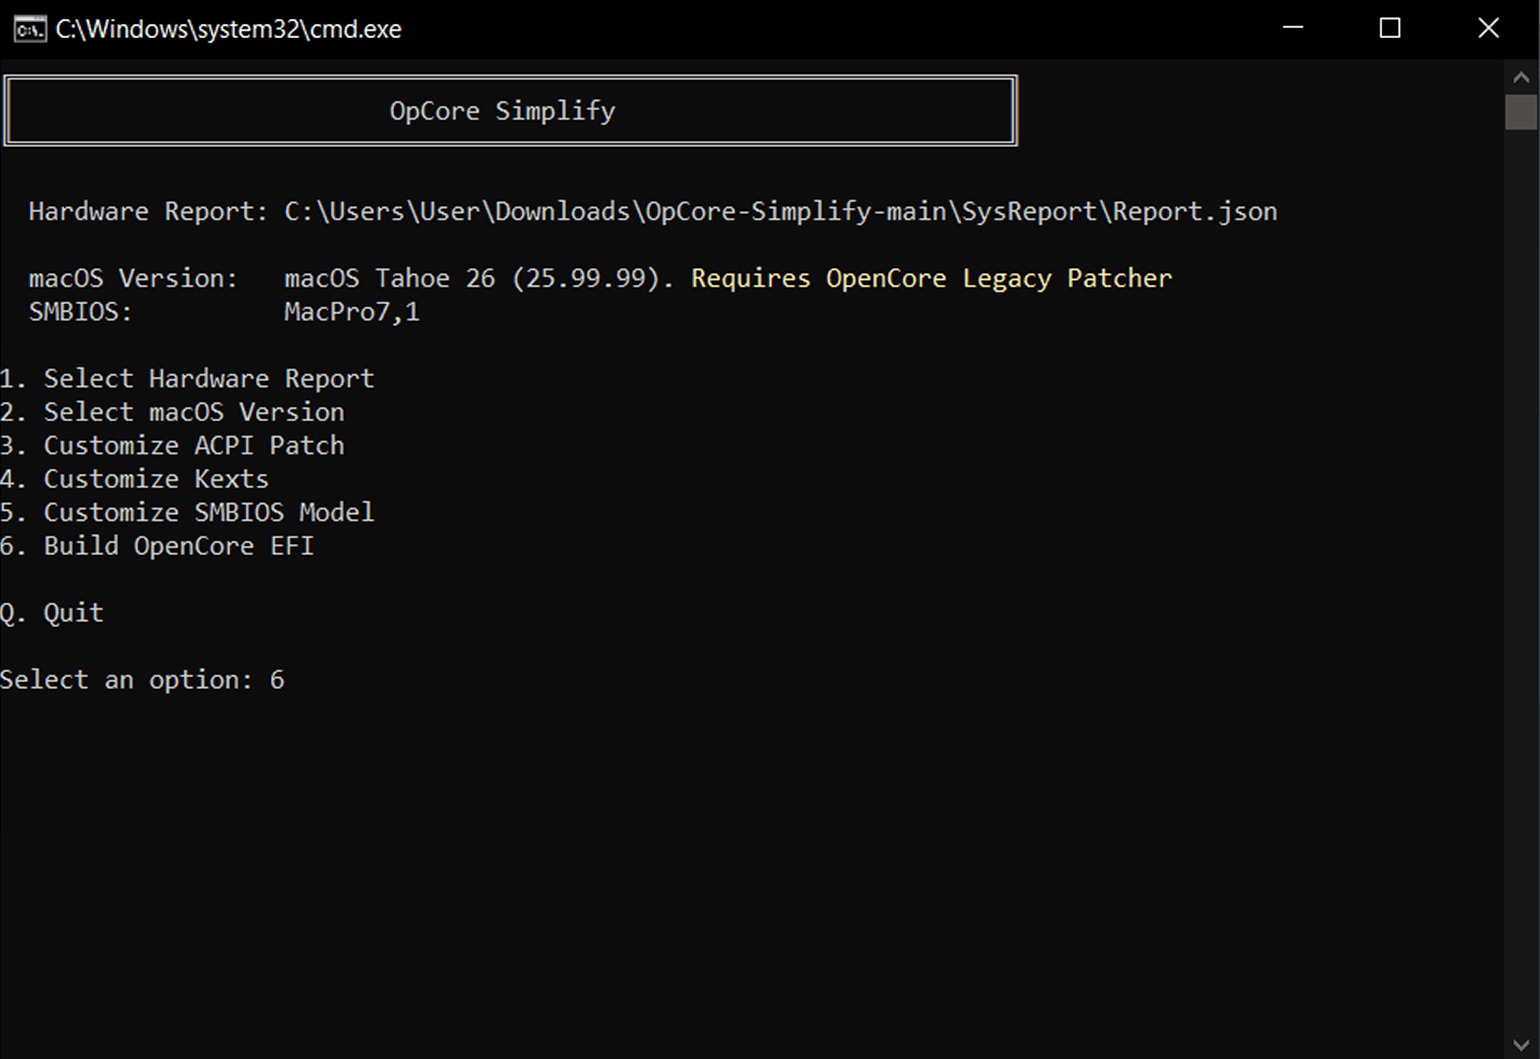Click the scrollbar down arrow
The height and width of the screenshot is (1059, 1540).
coord(1521,1045)
